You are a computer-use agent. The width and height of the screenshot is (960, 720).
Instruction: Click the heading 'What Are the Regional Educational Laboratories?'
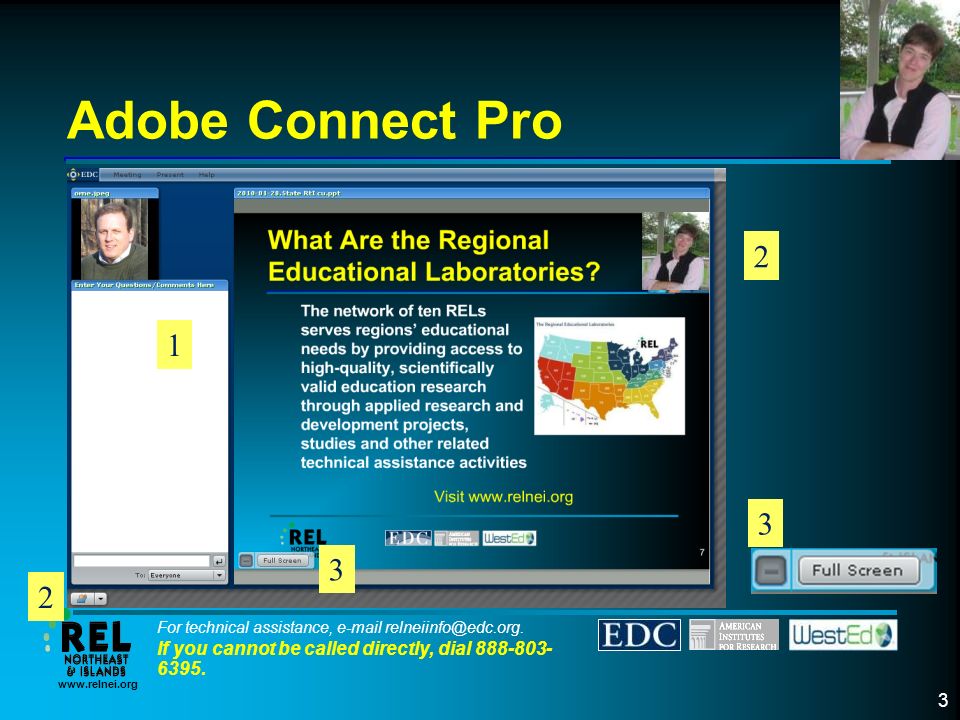point(433,256)
